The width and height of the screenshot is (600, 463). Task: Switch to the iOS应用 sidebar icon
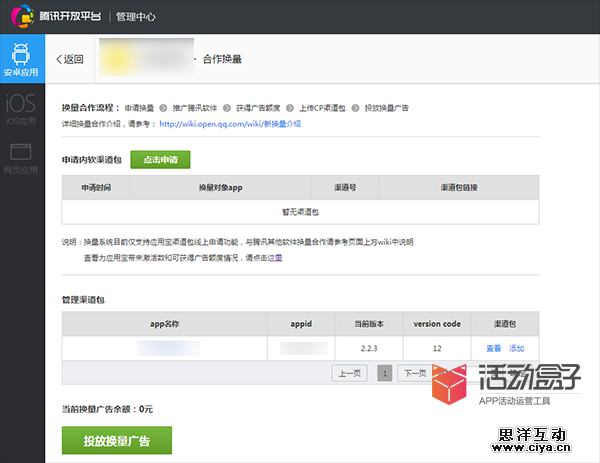point(22,109)
